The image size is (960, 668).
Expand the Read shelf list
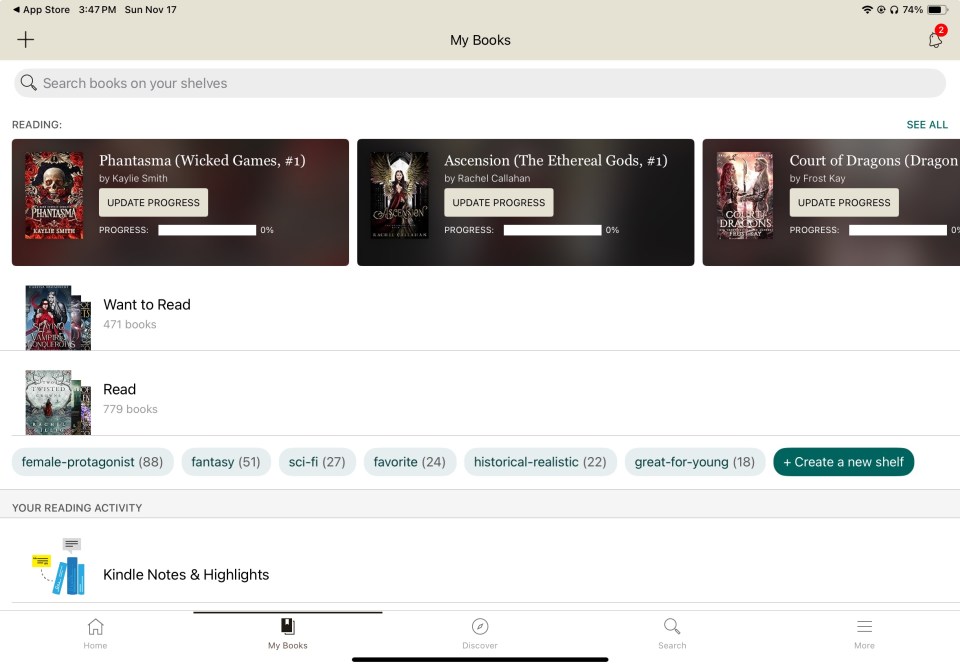click(120, 389)
